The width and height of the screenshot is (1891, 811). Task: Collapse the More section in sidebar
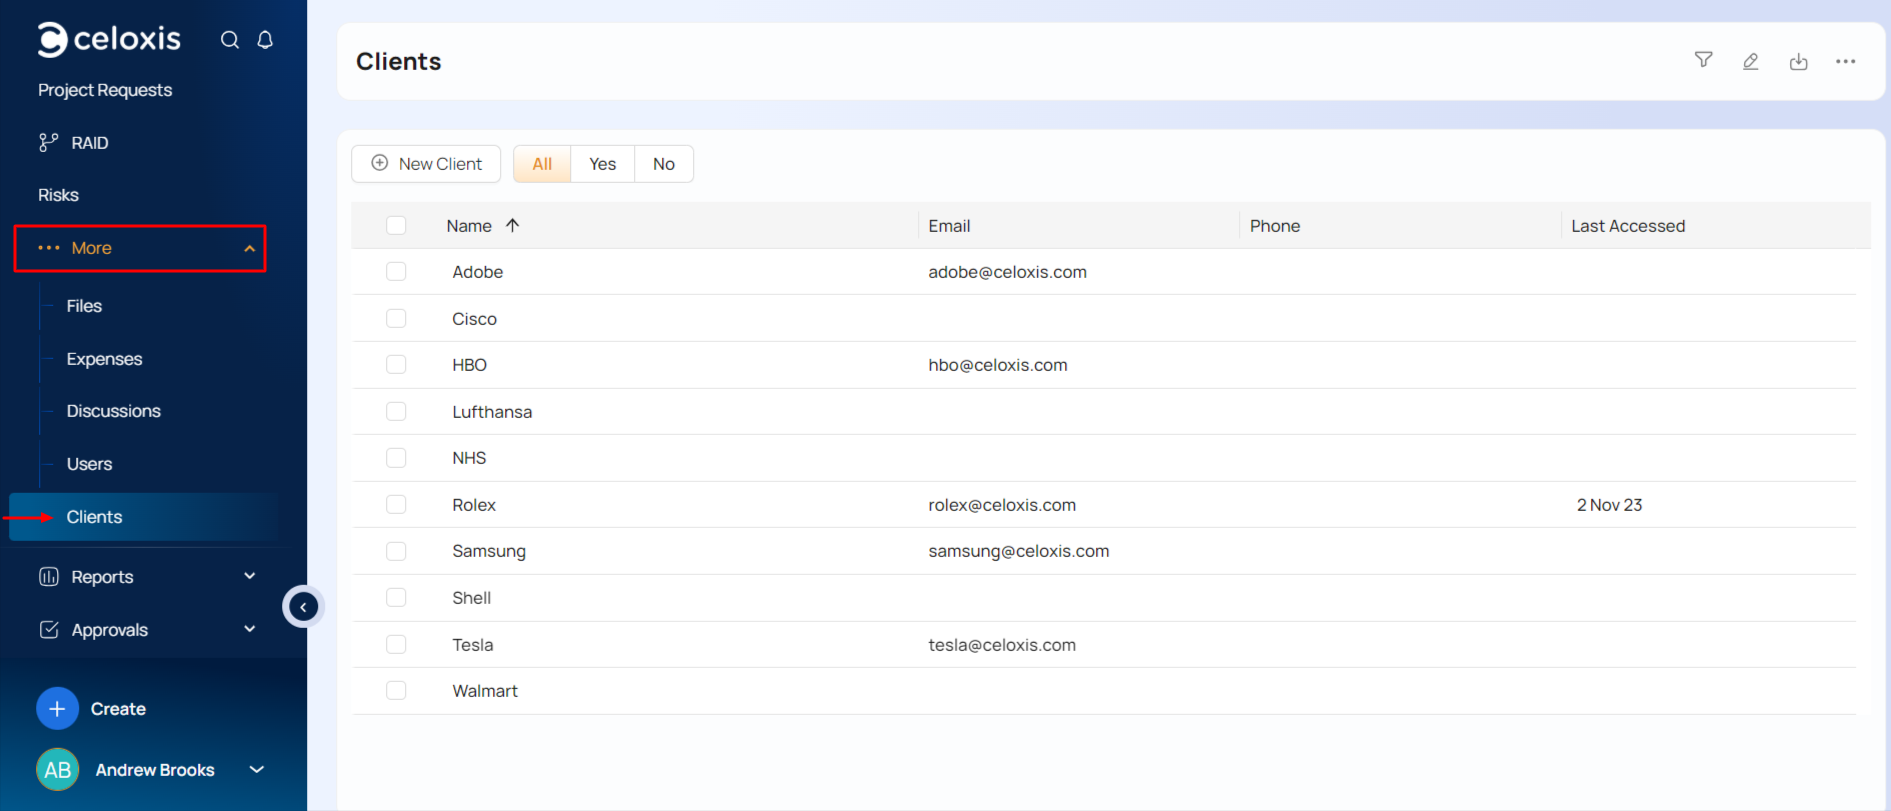(249, 248)
